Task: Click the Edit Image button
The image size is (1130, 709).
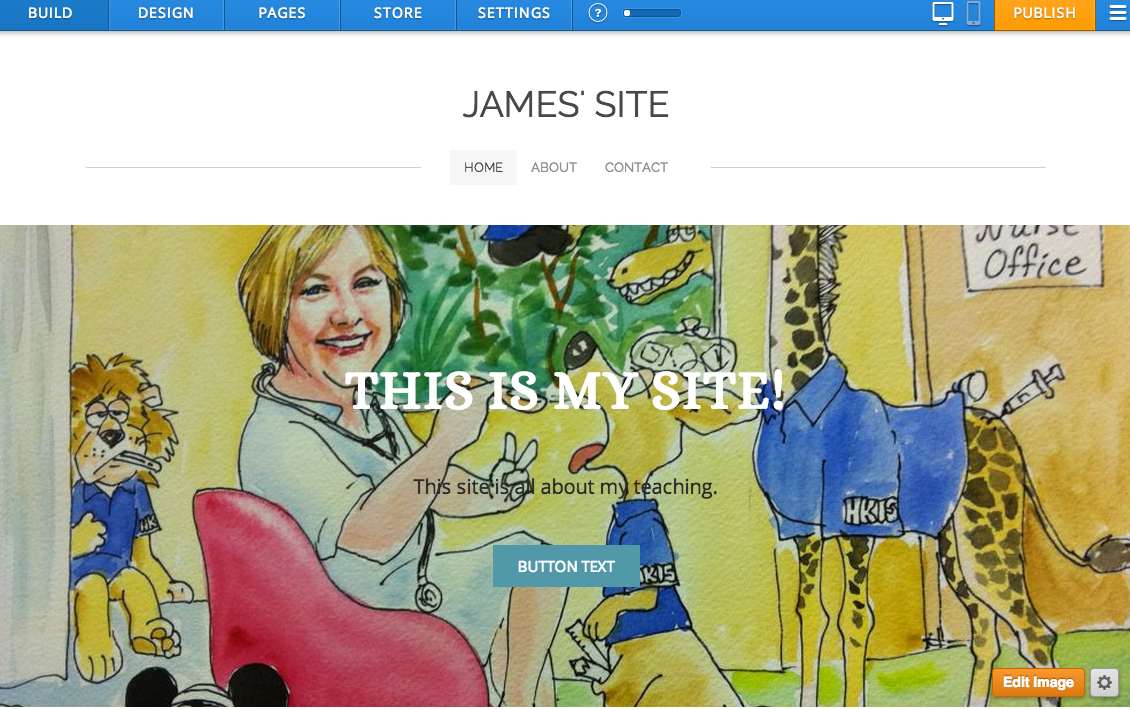Action: pos(1038,682)
